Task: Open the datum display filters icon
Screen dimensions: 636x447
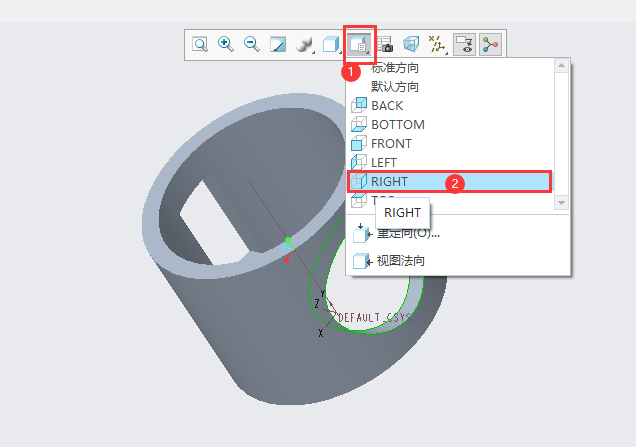Action: point(437,44)
